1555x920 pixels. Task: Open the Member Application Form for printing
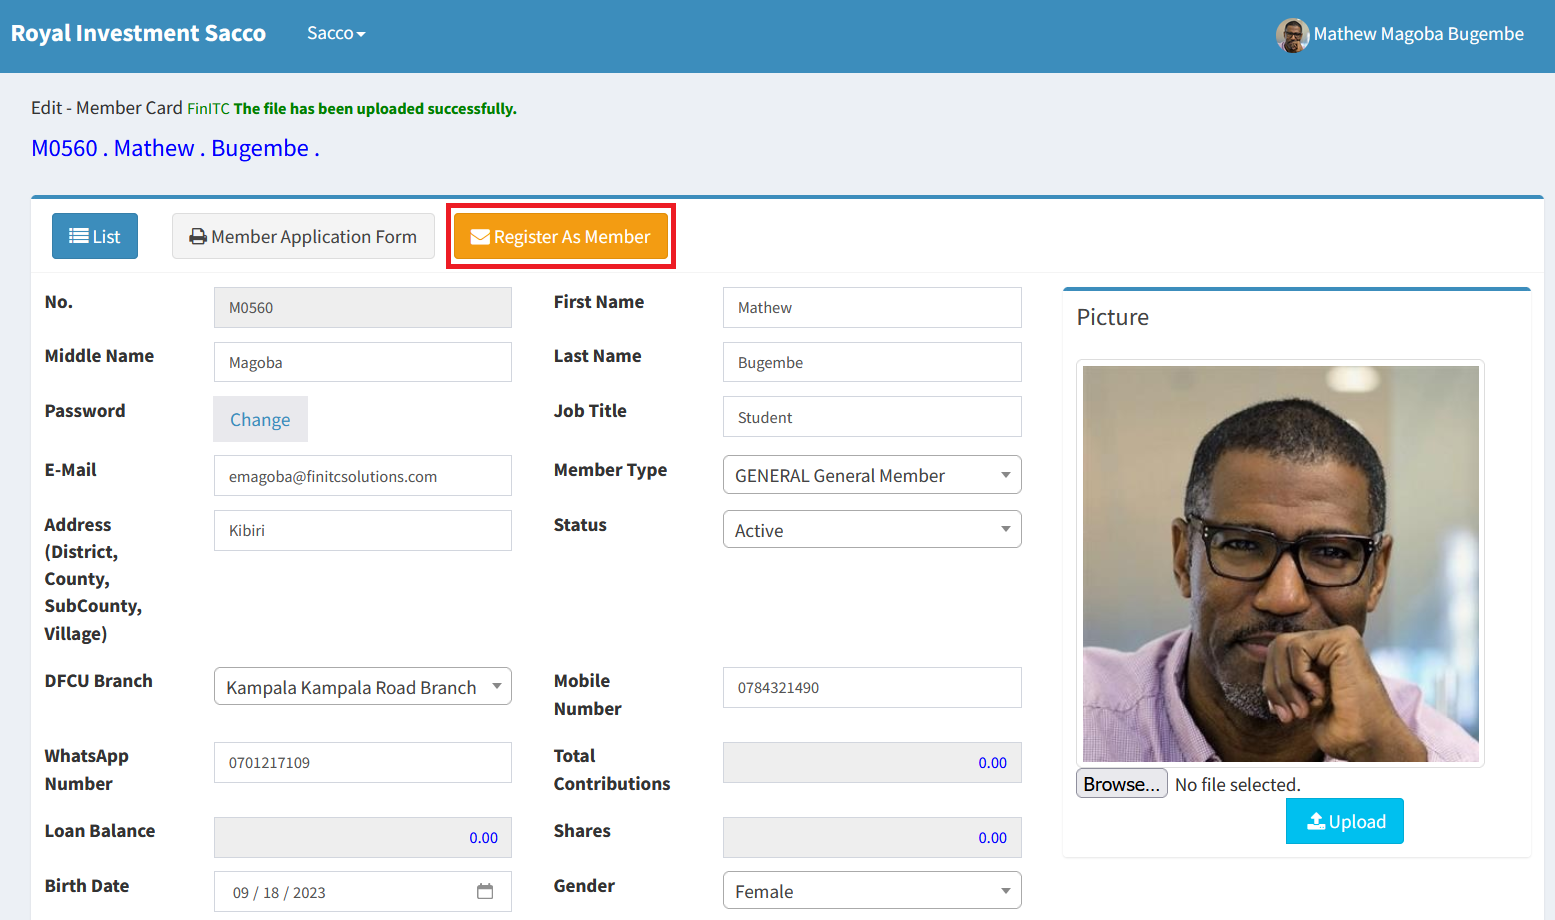303,236
